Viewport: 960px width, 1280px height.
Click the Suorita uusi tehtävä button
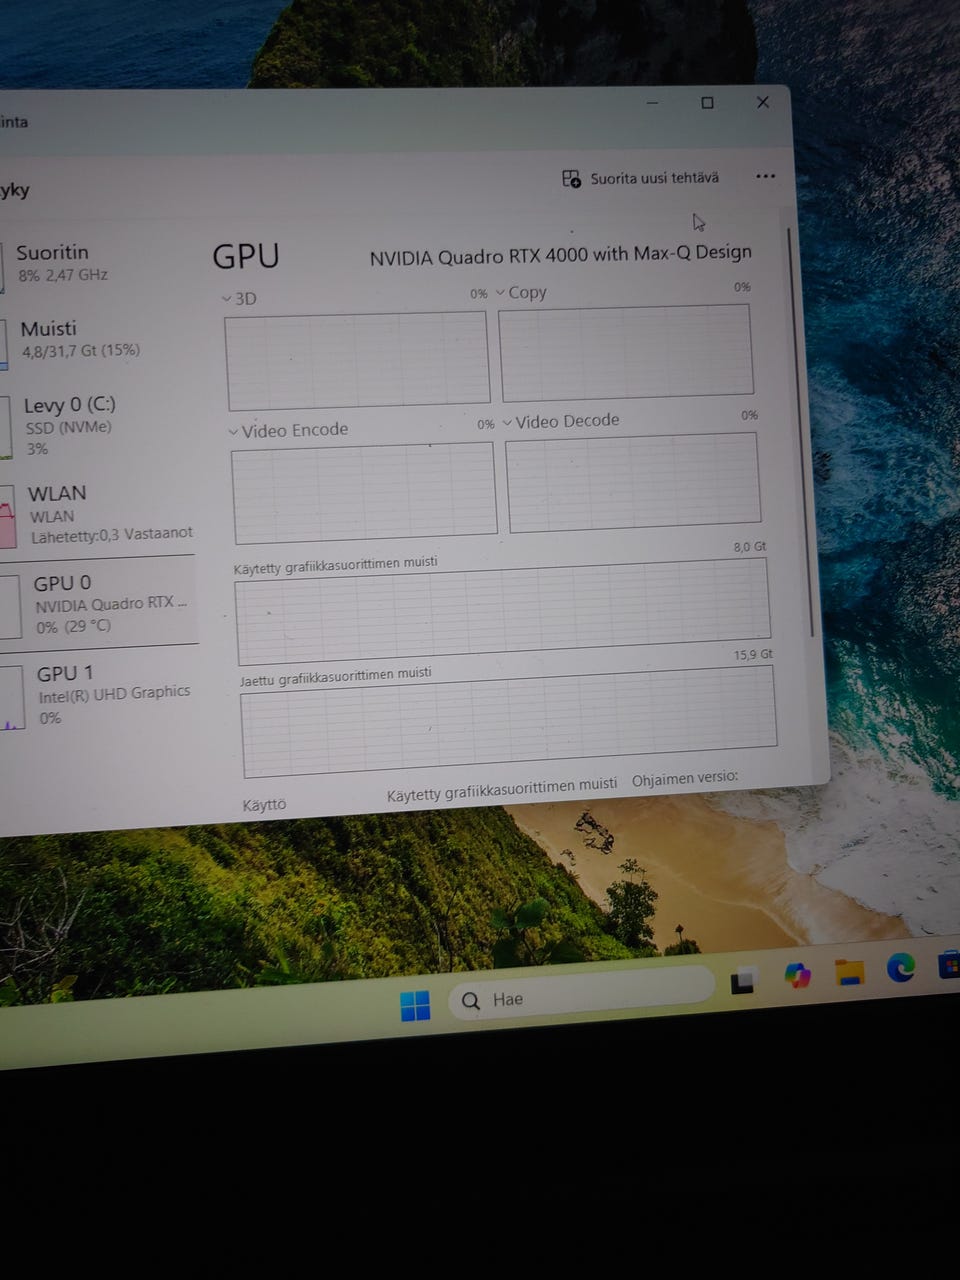click(641, 178)
